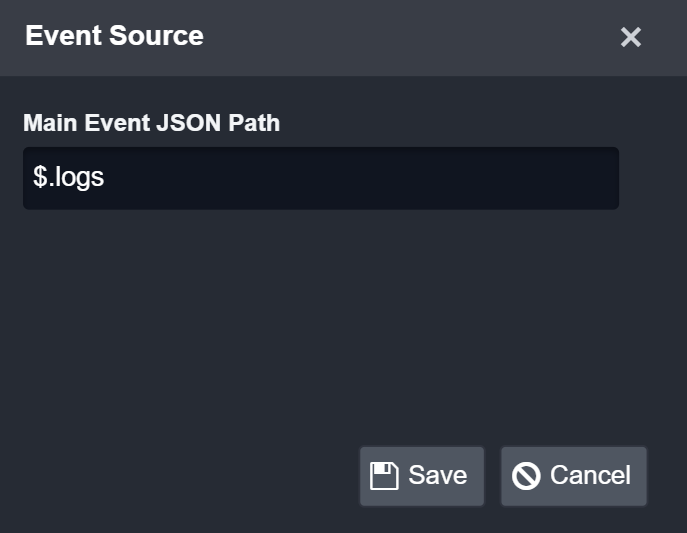This screenshot has height=533, width=687.
Task: Click the prohibition circle icon on Cancel
Action: (x=526, y=476)
